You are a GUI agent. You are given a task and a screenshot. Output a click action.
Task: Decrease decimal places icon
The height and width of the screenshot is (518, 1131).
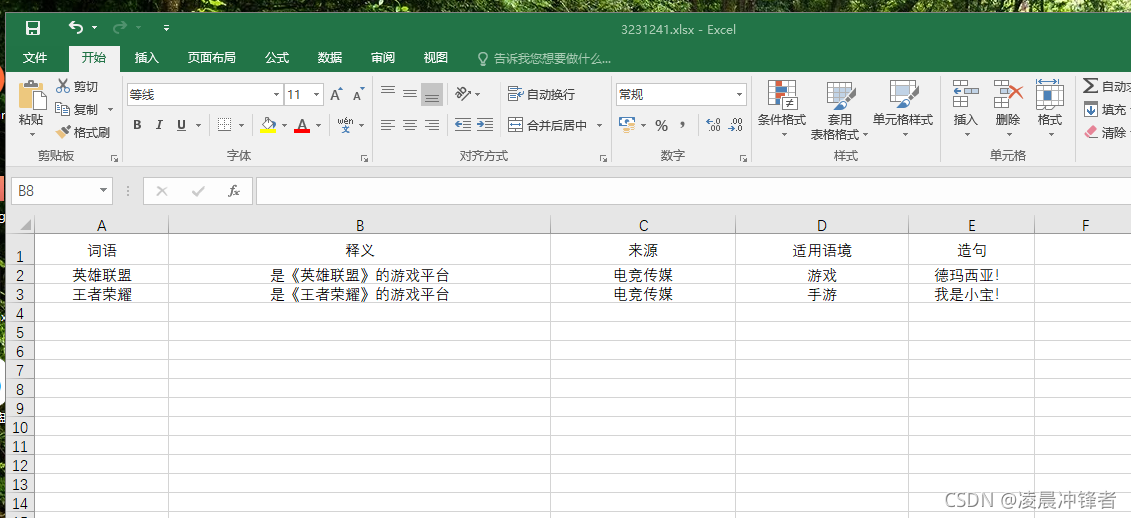tap(736, 126)
